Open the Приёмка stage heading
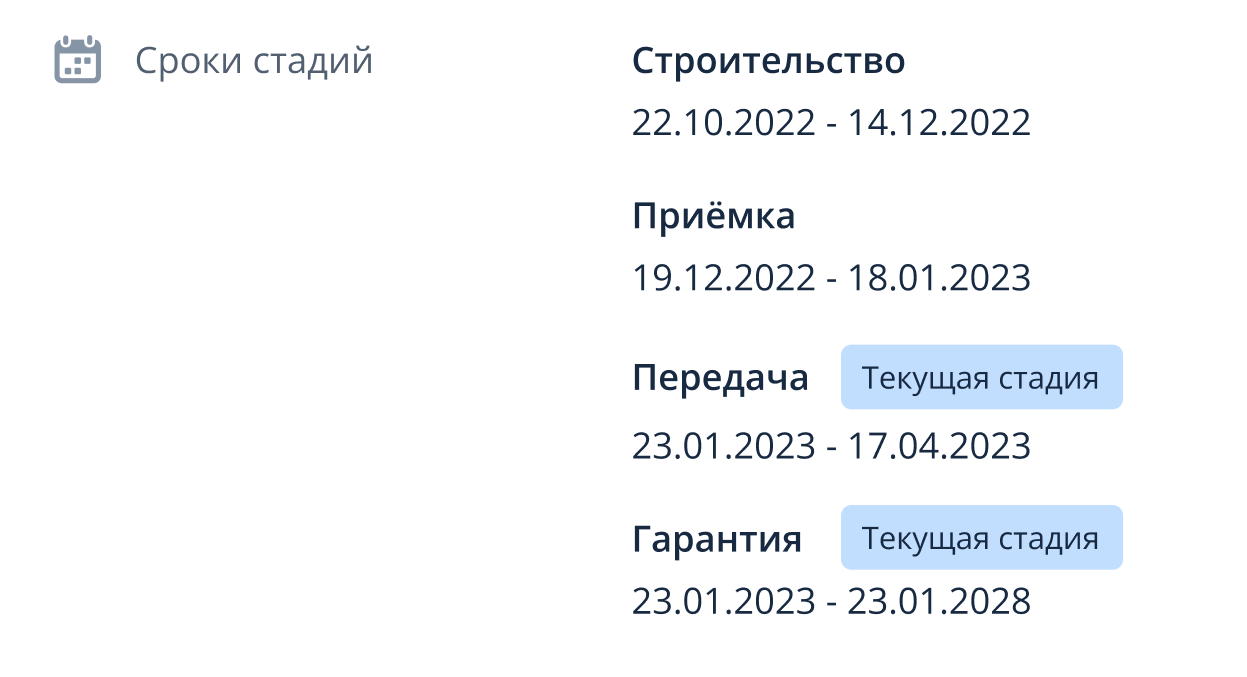This screenshot has width=1247, height=677. tap(713, 217)
